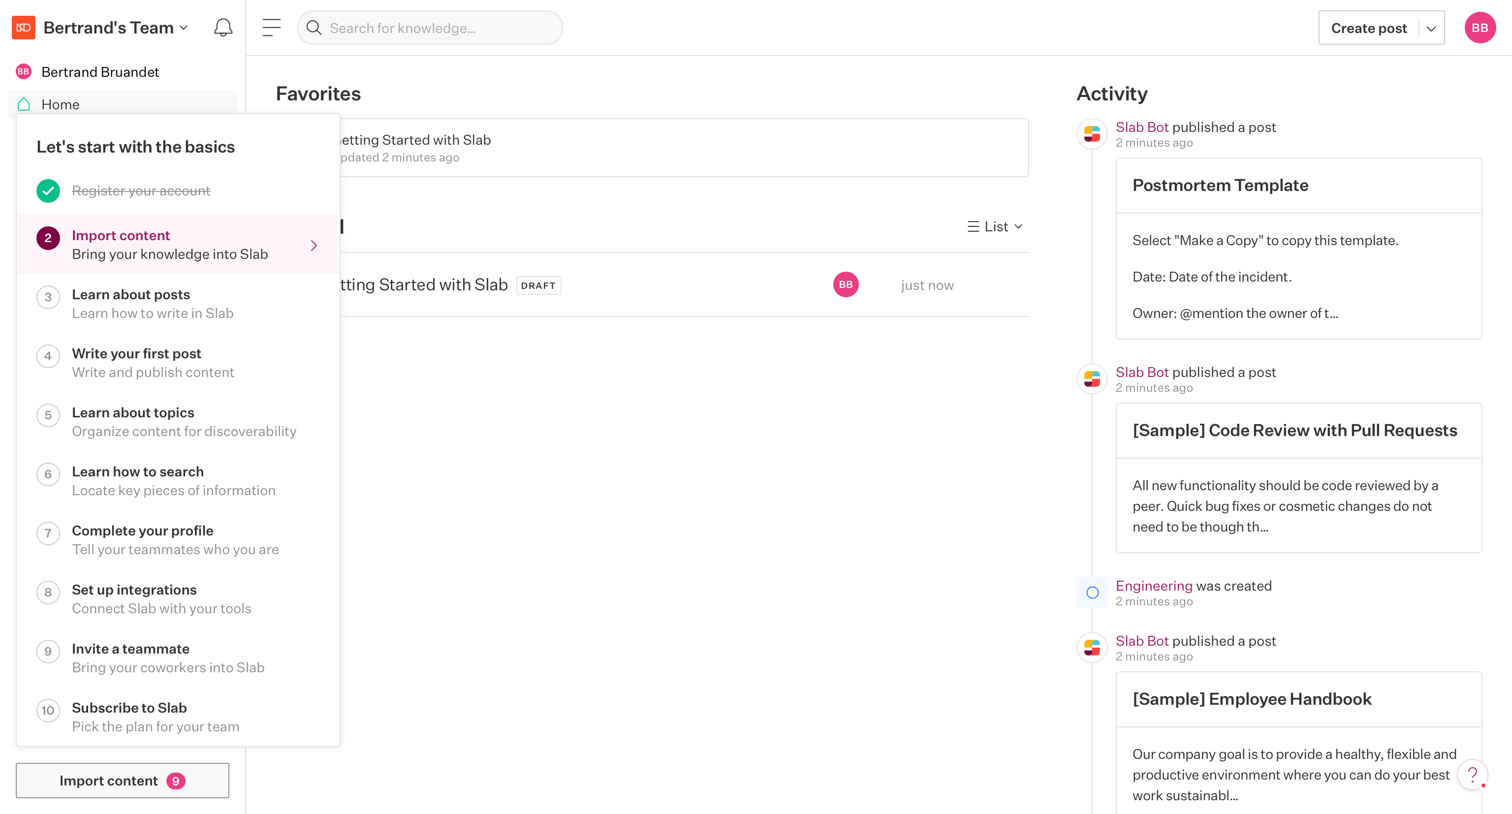The width and height of the screenshot is (1512, 814).
Task: Open the List view dropdown
Action: coord(995,227)
